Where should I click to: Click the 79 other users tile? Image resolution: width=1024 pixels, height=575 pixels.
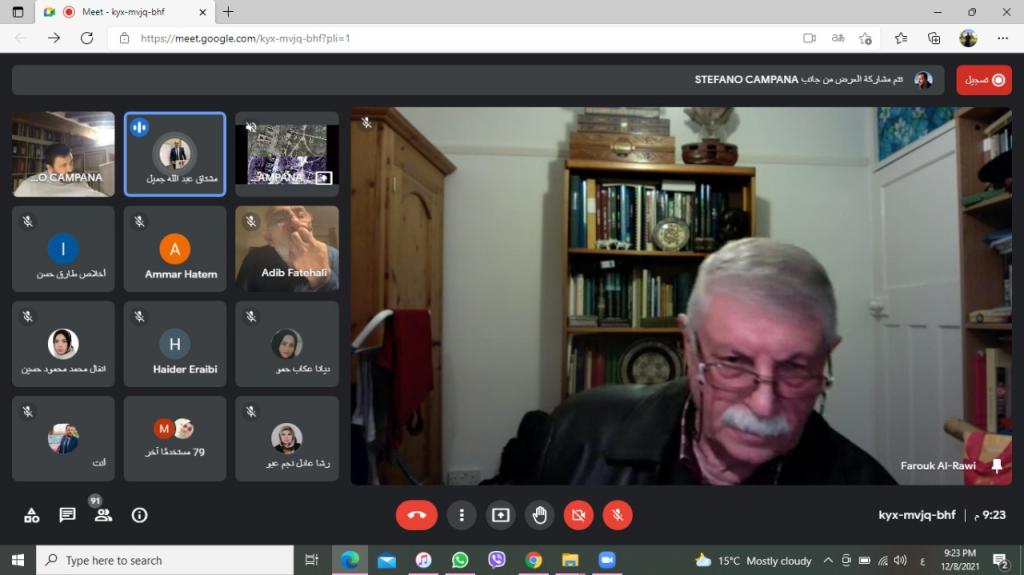175,438
